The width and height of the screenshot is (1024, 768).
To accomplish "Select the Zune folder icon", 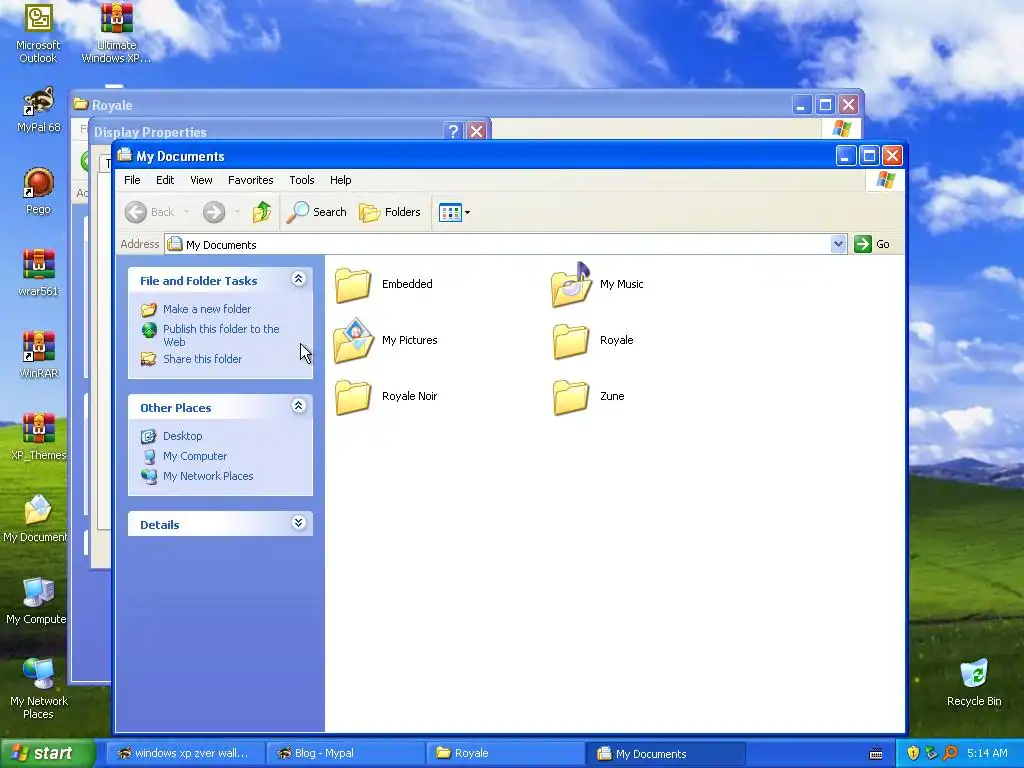I will pos(571,397).
